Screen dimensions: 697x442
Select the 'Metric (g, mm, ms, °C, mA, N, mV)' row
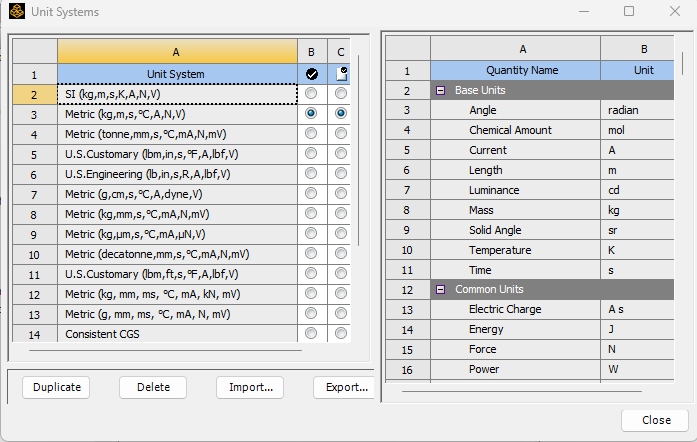(x=177, y=314)
